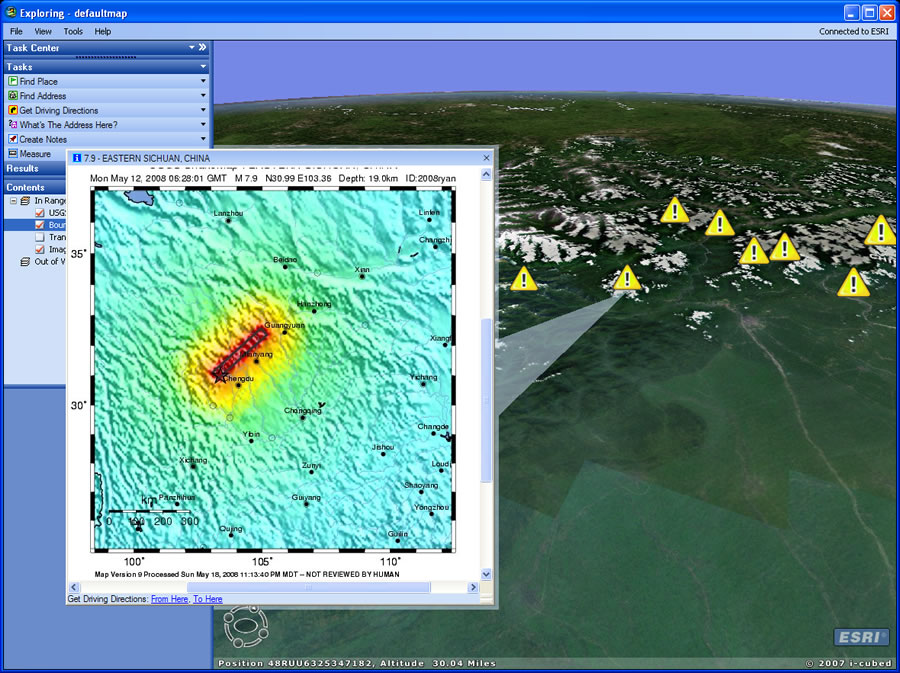The height and width of the screenshot is (673, 900).
Task: Click the popup scroll-right arrow
Action: (473, 587)
